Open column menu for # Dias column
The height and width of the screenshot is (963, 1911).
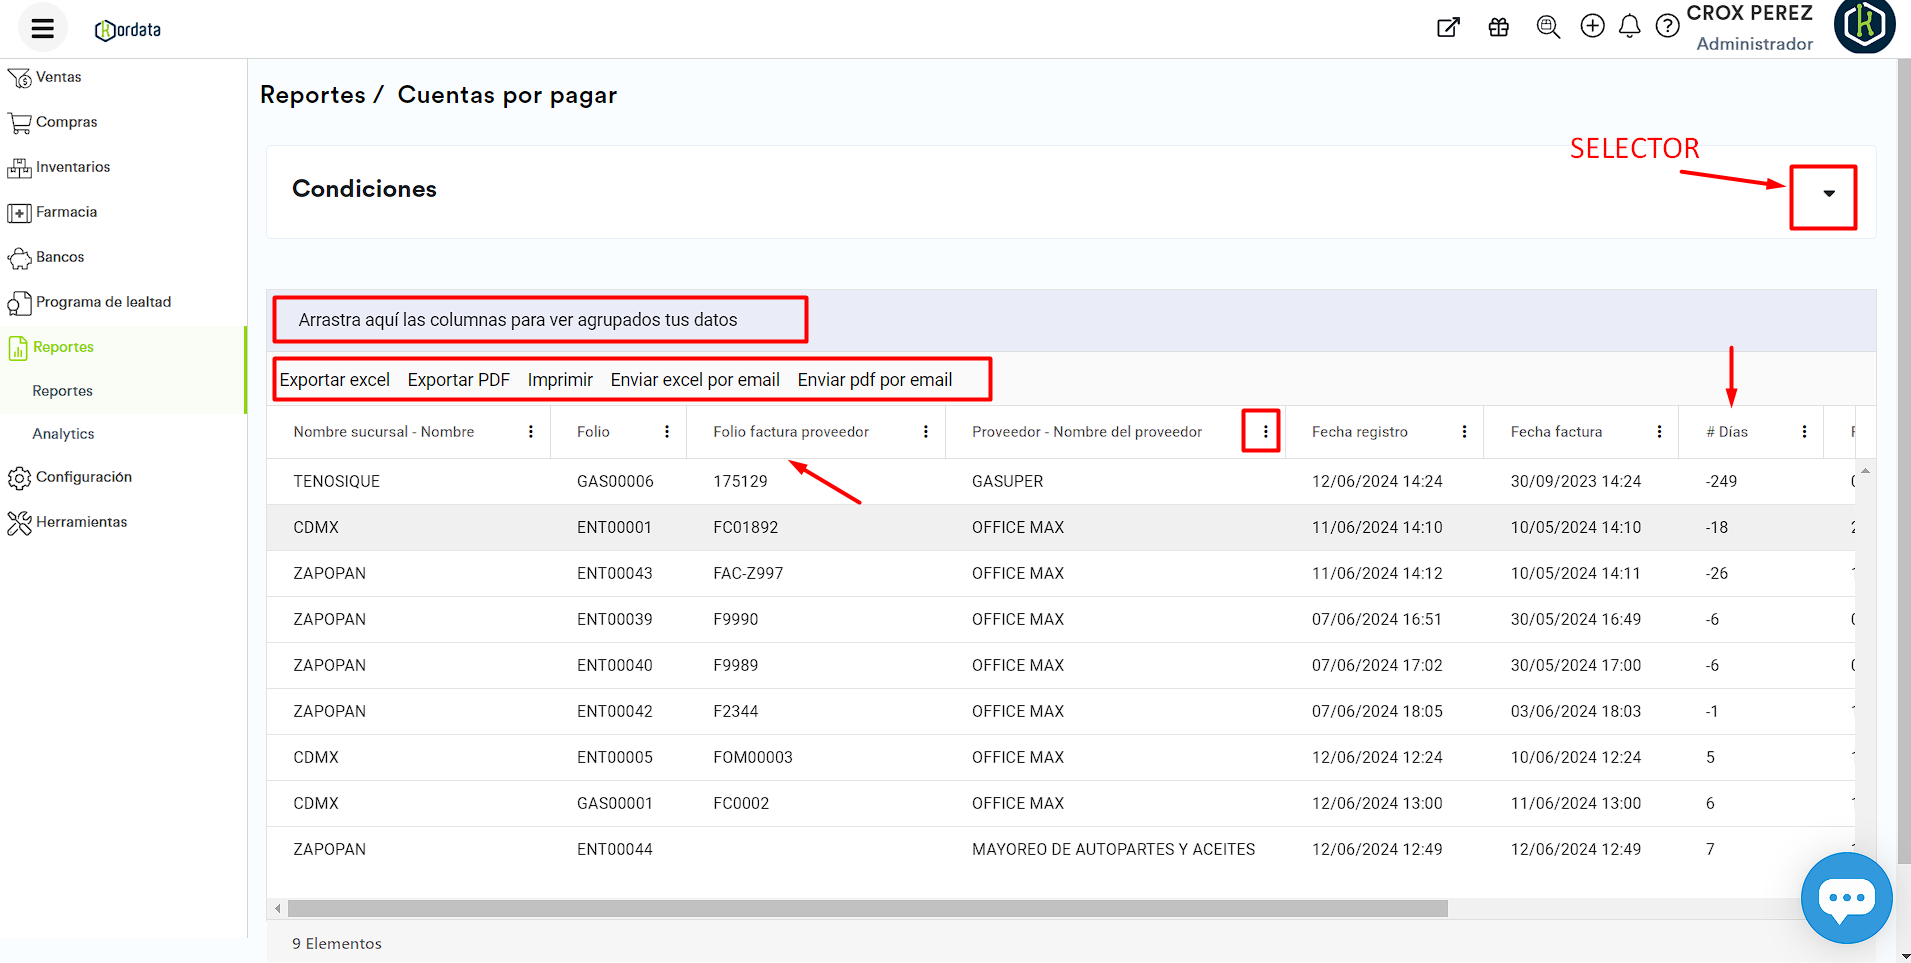(1804, 432)
